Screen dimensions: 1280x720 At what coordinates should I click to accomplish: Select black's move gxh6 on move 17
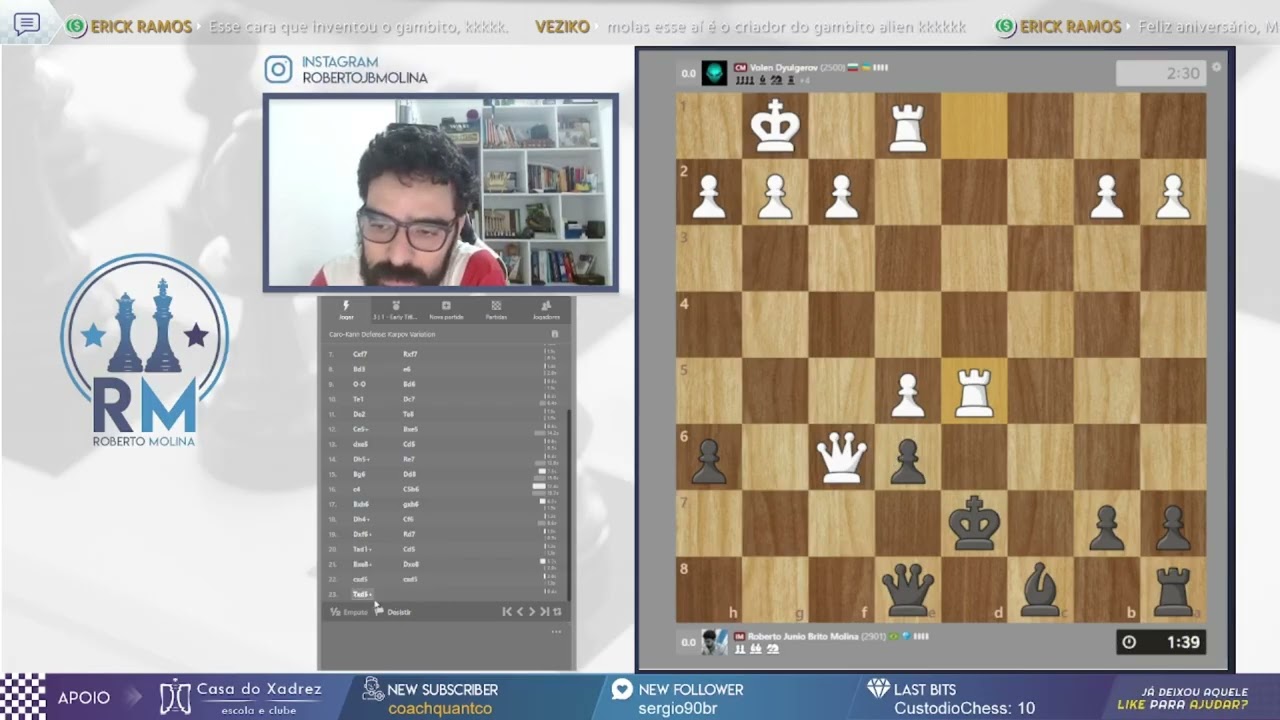tap(411, 504)
